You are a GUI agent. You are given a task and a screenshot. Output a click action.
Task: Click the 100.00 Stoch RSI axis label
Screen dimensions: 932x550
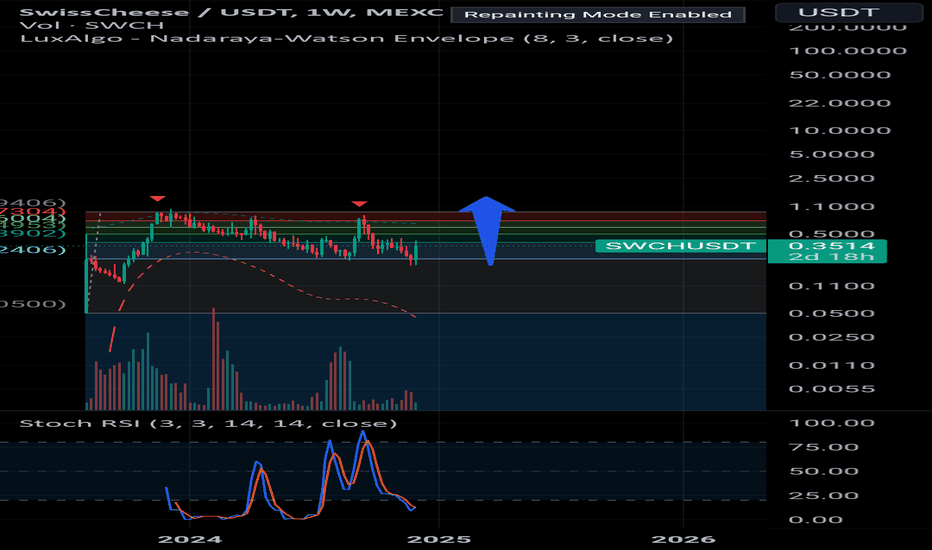(x=832, y=423)
